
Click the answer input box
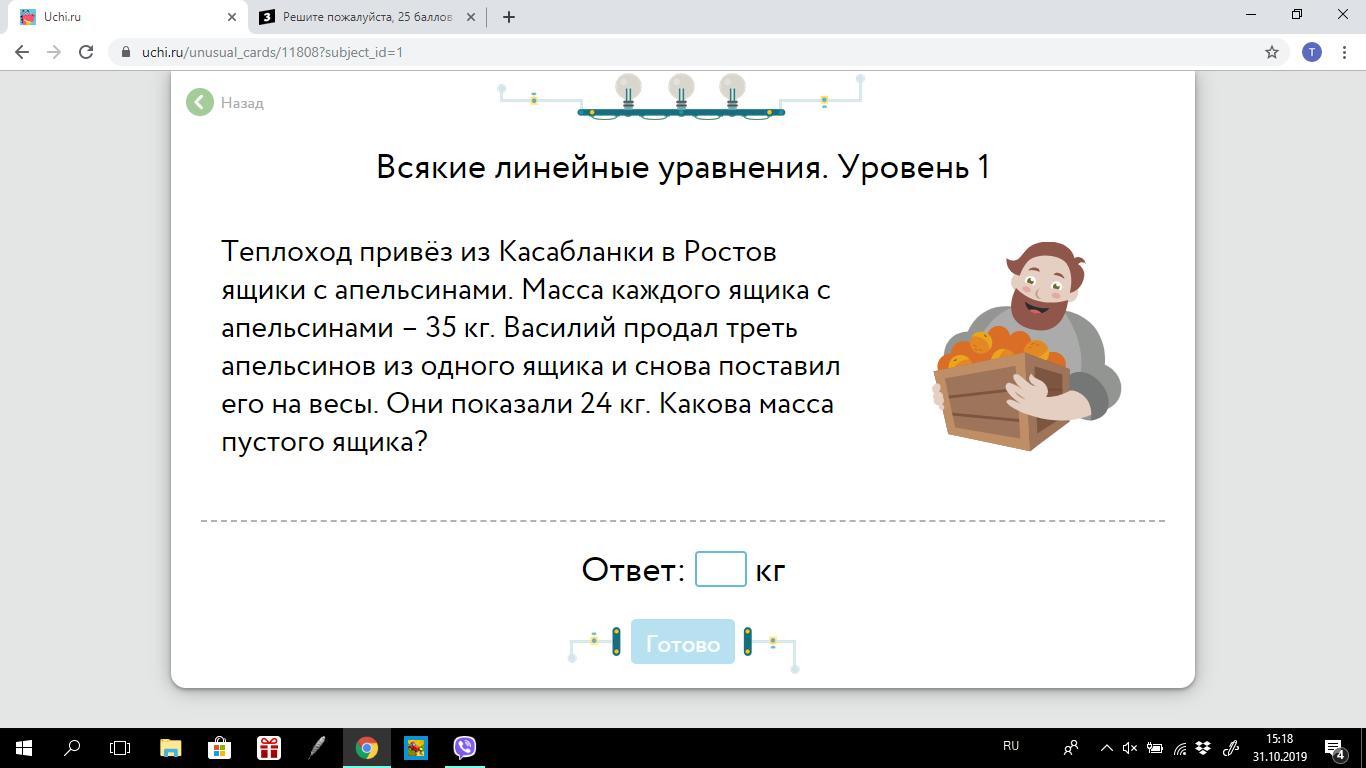point(720,569)
